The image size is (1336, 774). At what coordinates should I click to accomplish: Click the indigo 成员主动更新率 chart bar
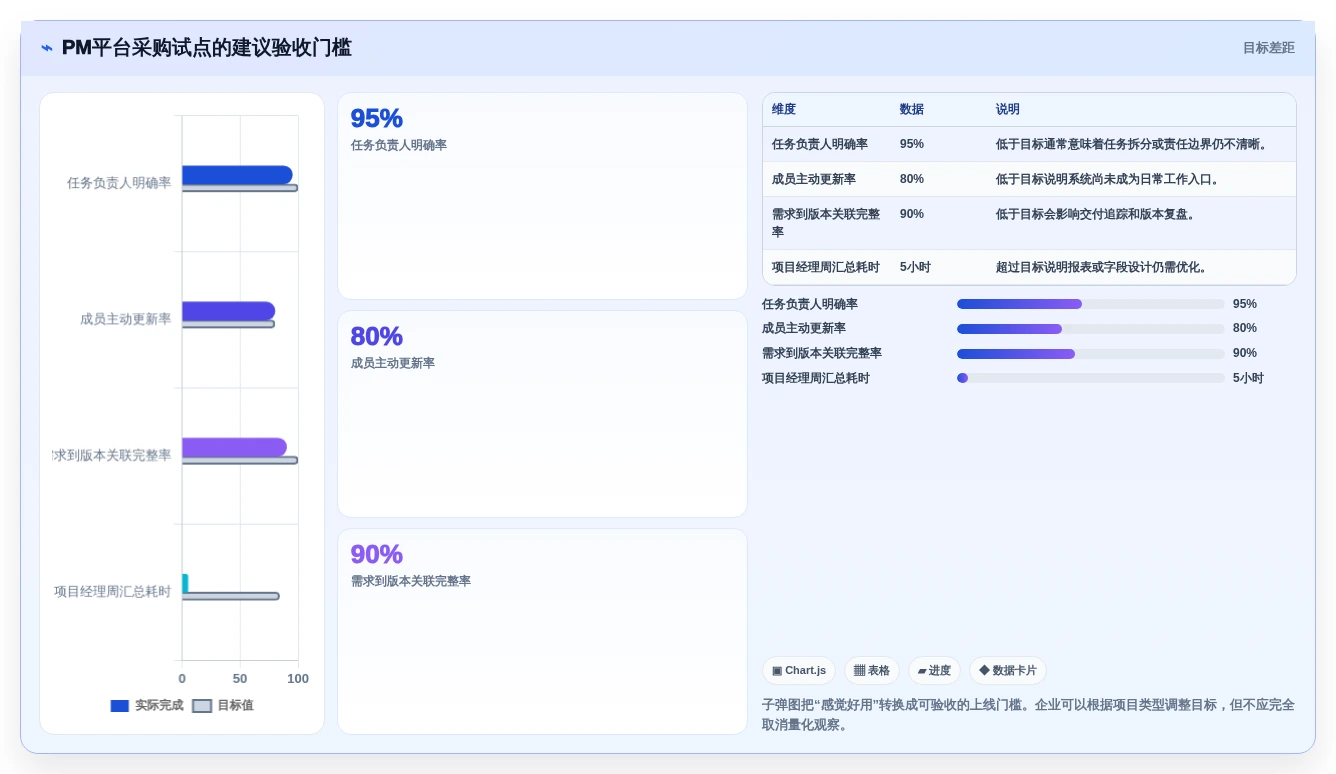228,311
